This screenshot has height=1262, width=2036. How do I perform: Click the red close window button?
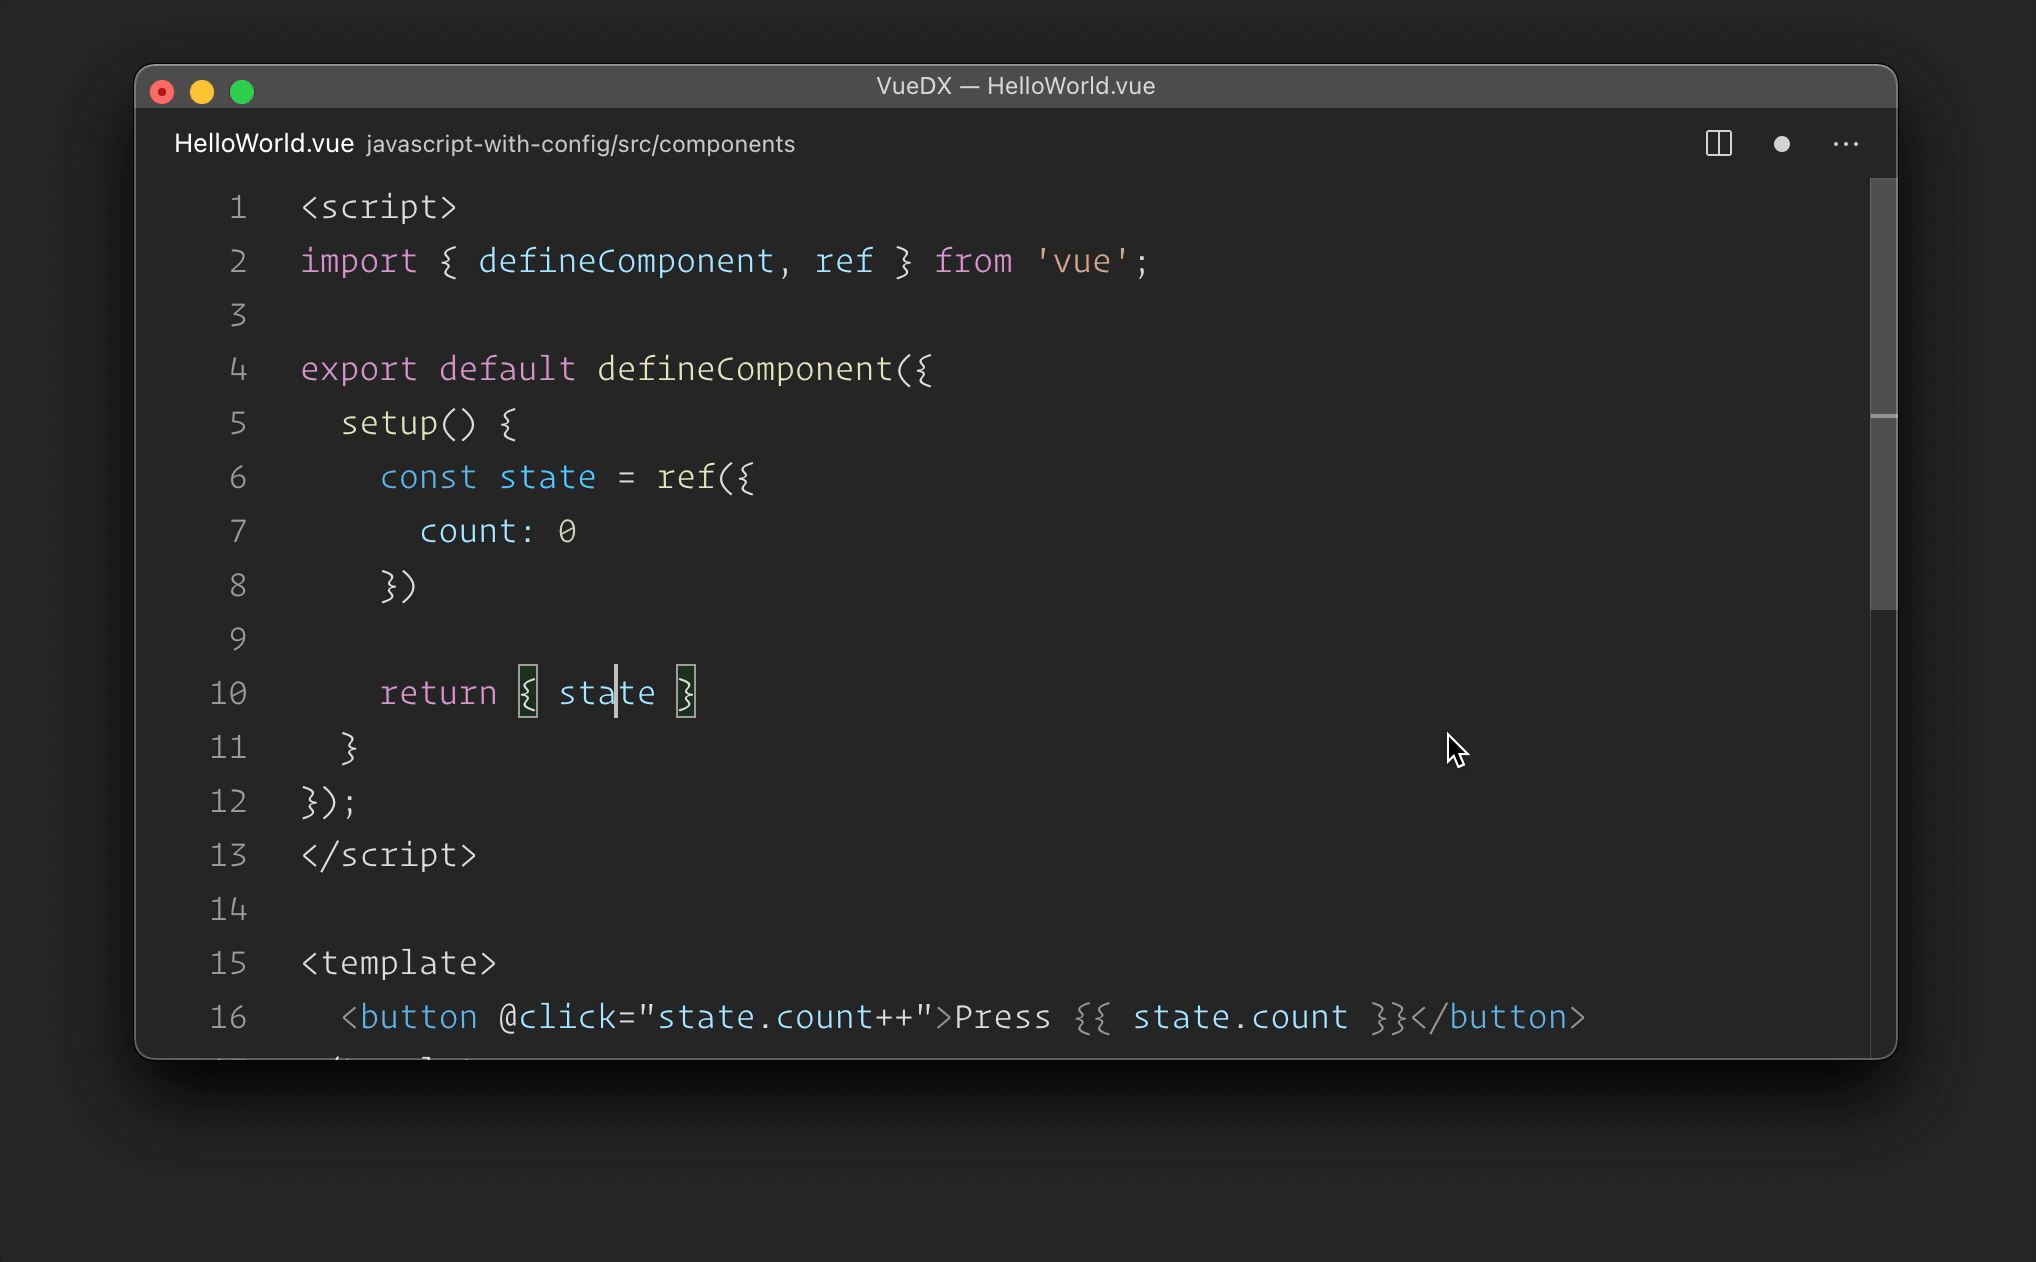click(162, 92)
